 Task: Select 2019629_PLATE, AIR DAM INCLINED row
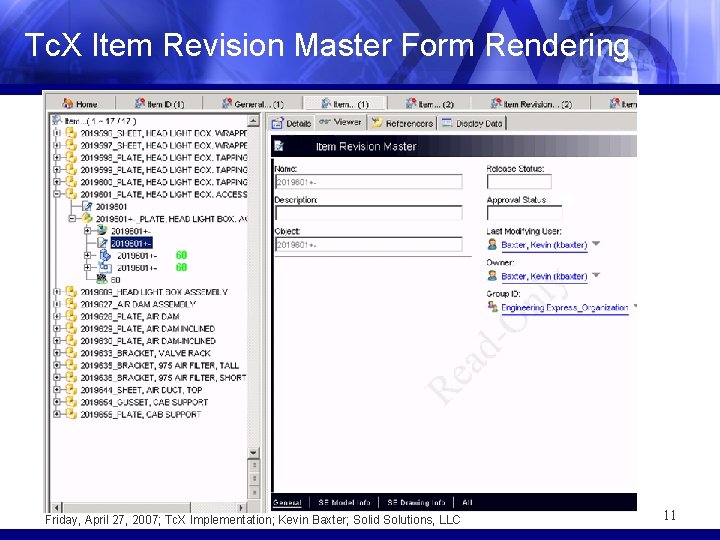pos(147,329)
